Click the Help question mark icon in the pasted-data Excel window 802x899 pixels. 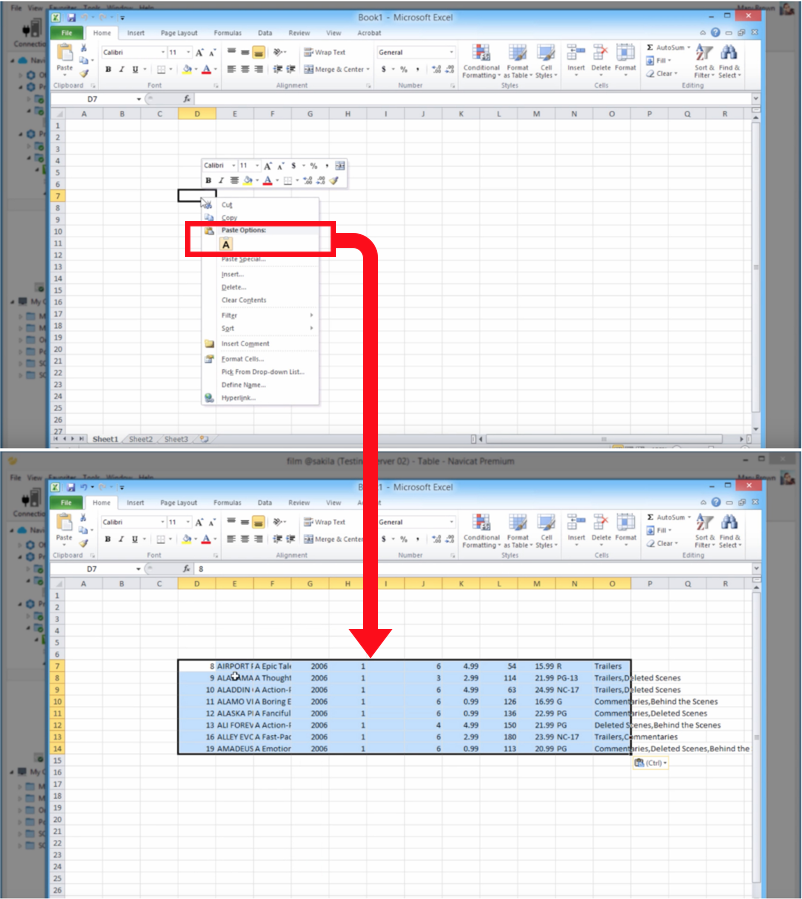[x=716, y=502]
